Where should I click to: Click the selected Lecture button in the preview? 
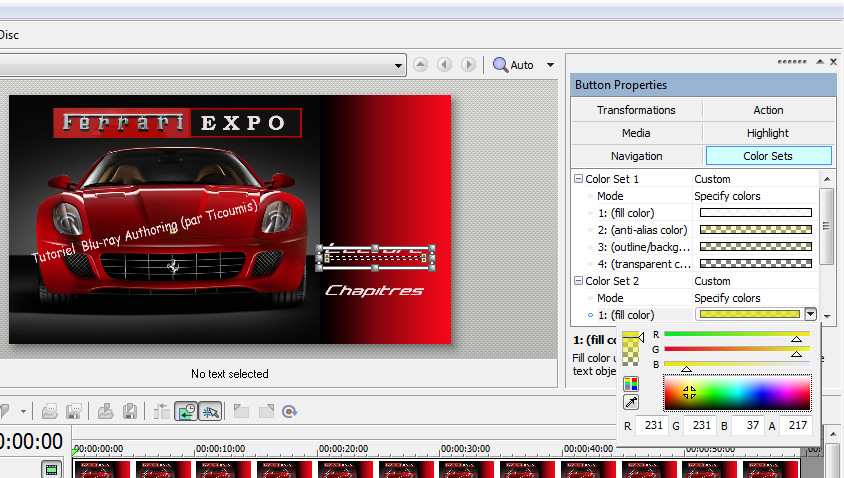(375, 257)
